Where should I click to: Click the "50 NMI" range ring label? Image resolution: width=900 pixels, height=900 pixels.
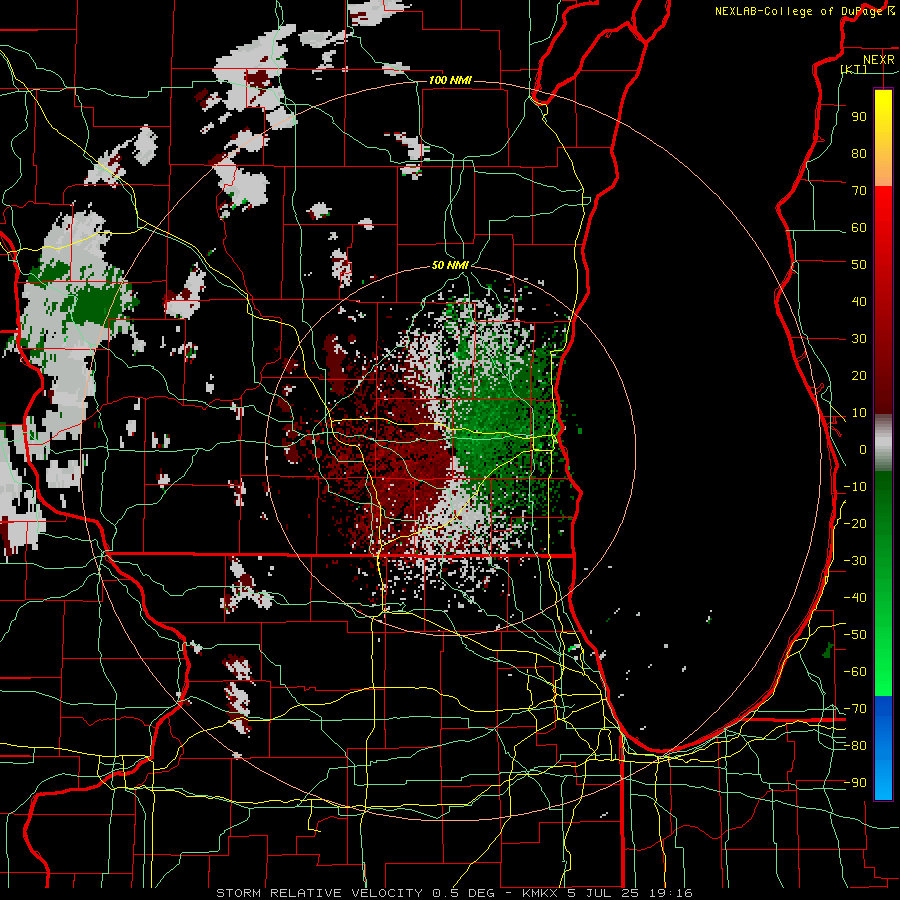coord(450,265)
